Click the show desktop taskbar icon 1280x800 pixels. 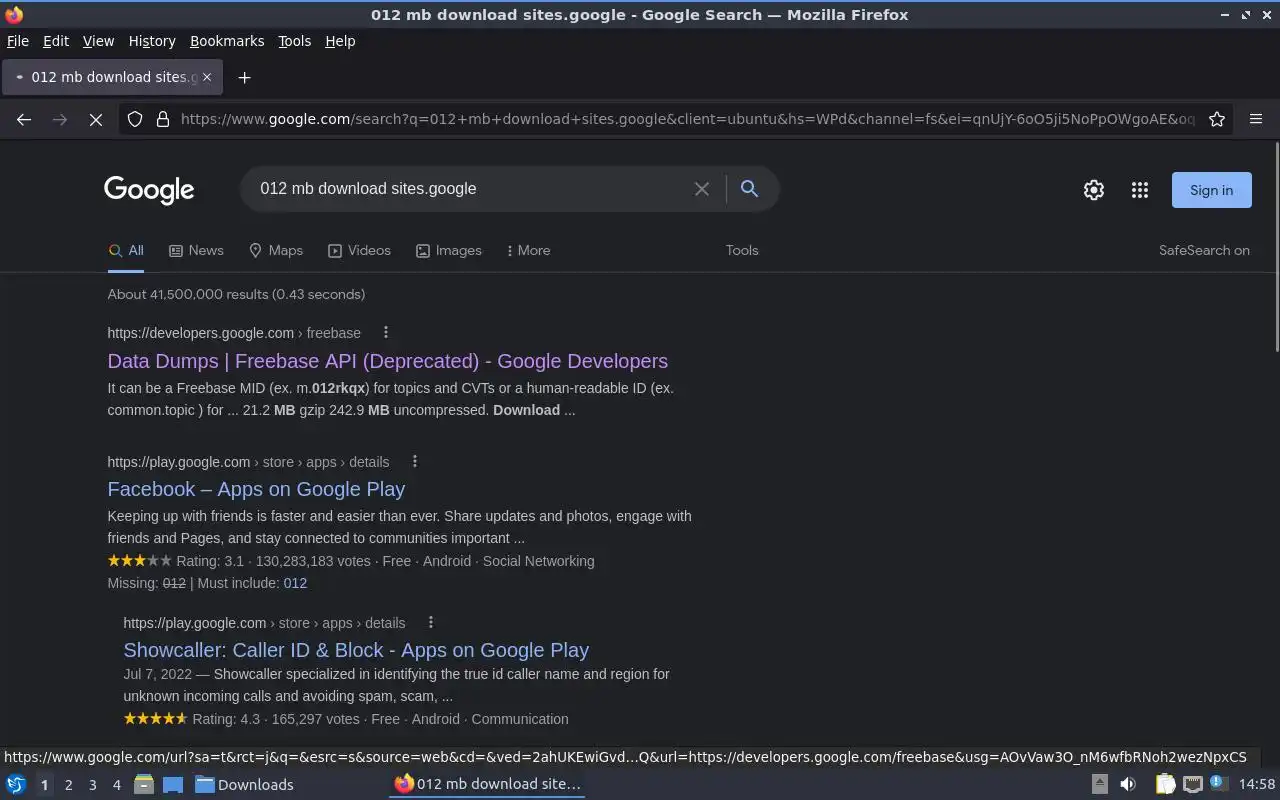tap(173, 784)
